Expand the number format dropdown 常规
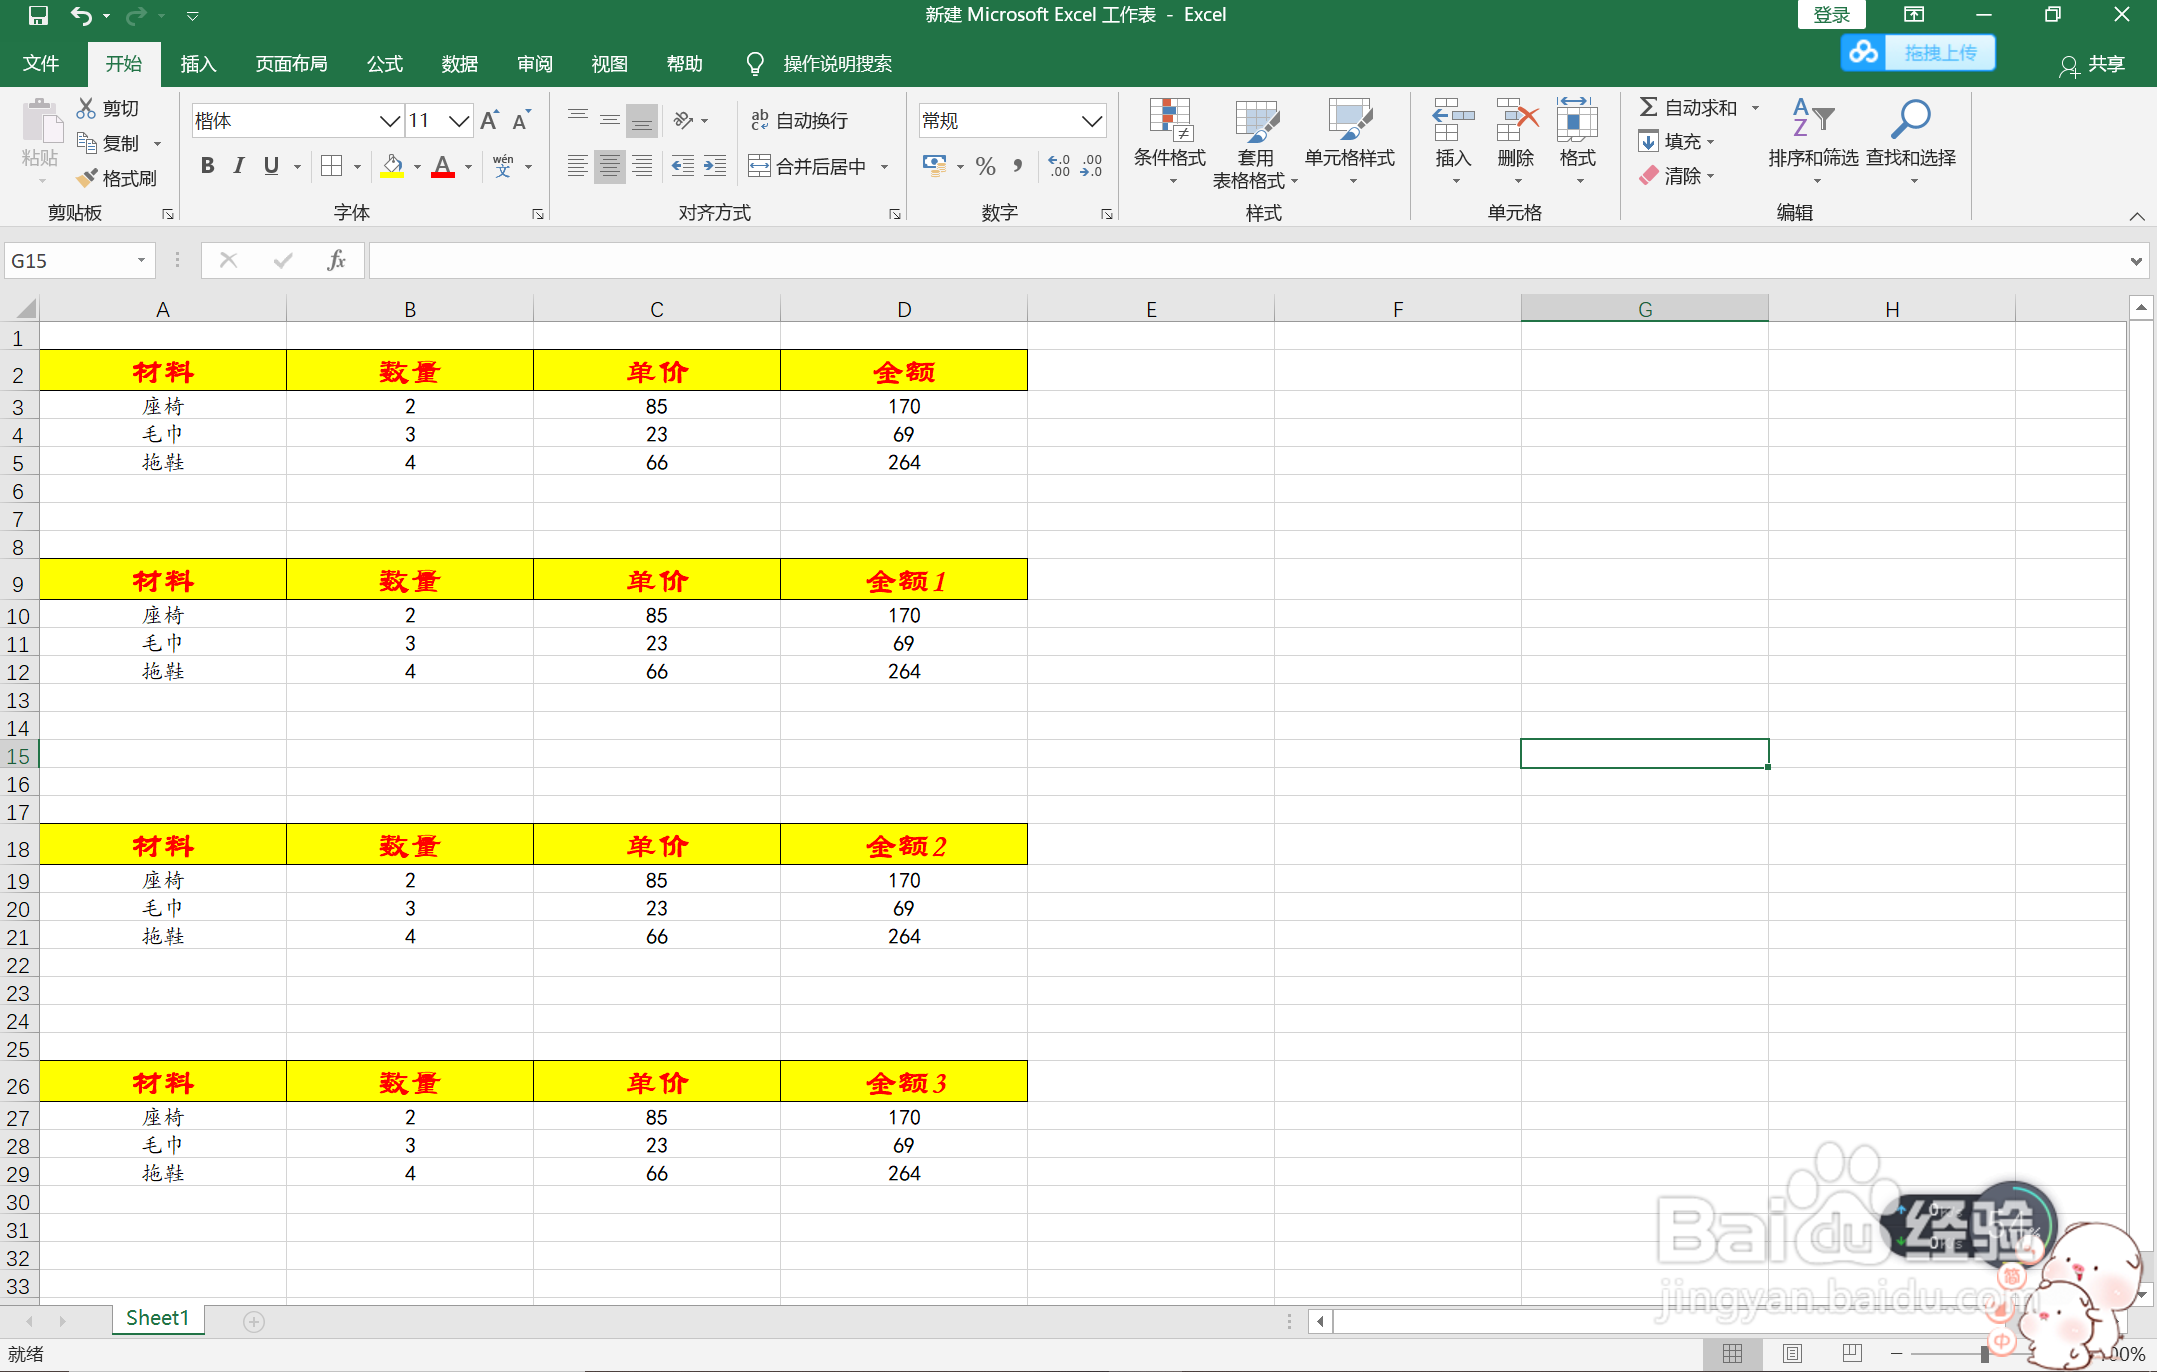 (1091, 121)
